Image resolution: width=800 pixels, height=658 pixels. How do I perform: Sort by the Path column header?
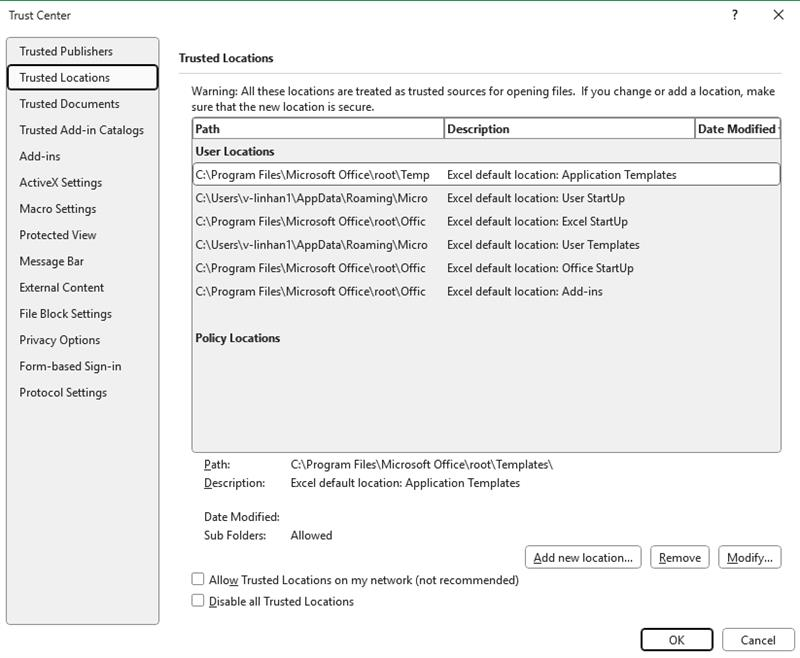click(x=318, y=129)
